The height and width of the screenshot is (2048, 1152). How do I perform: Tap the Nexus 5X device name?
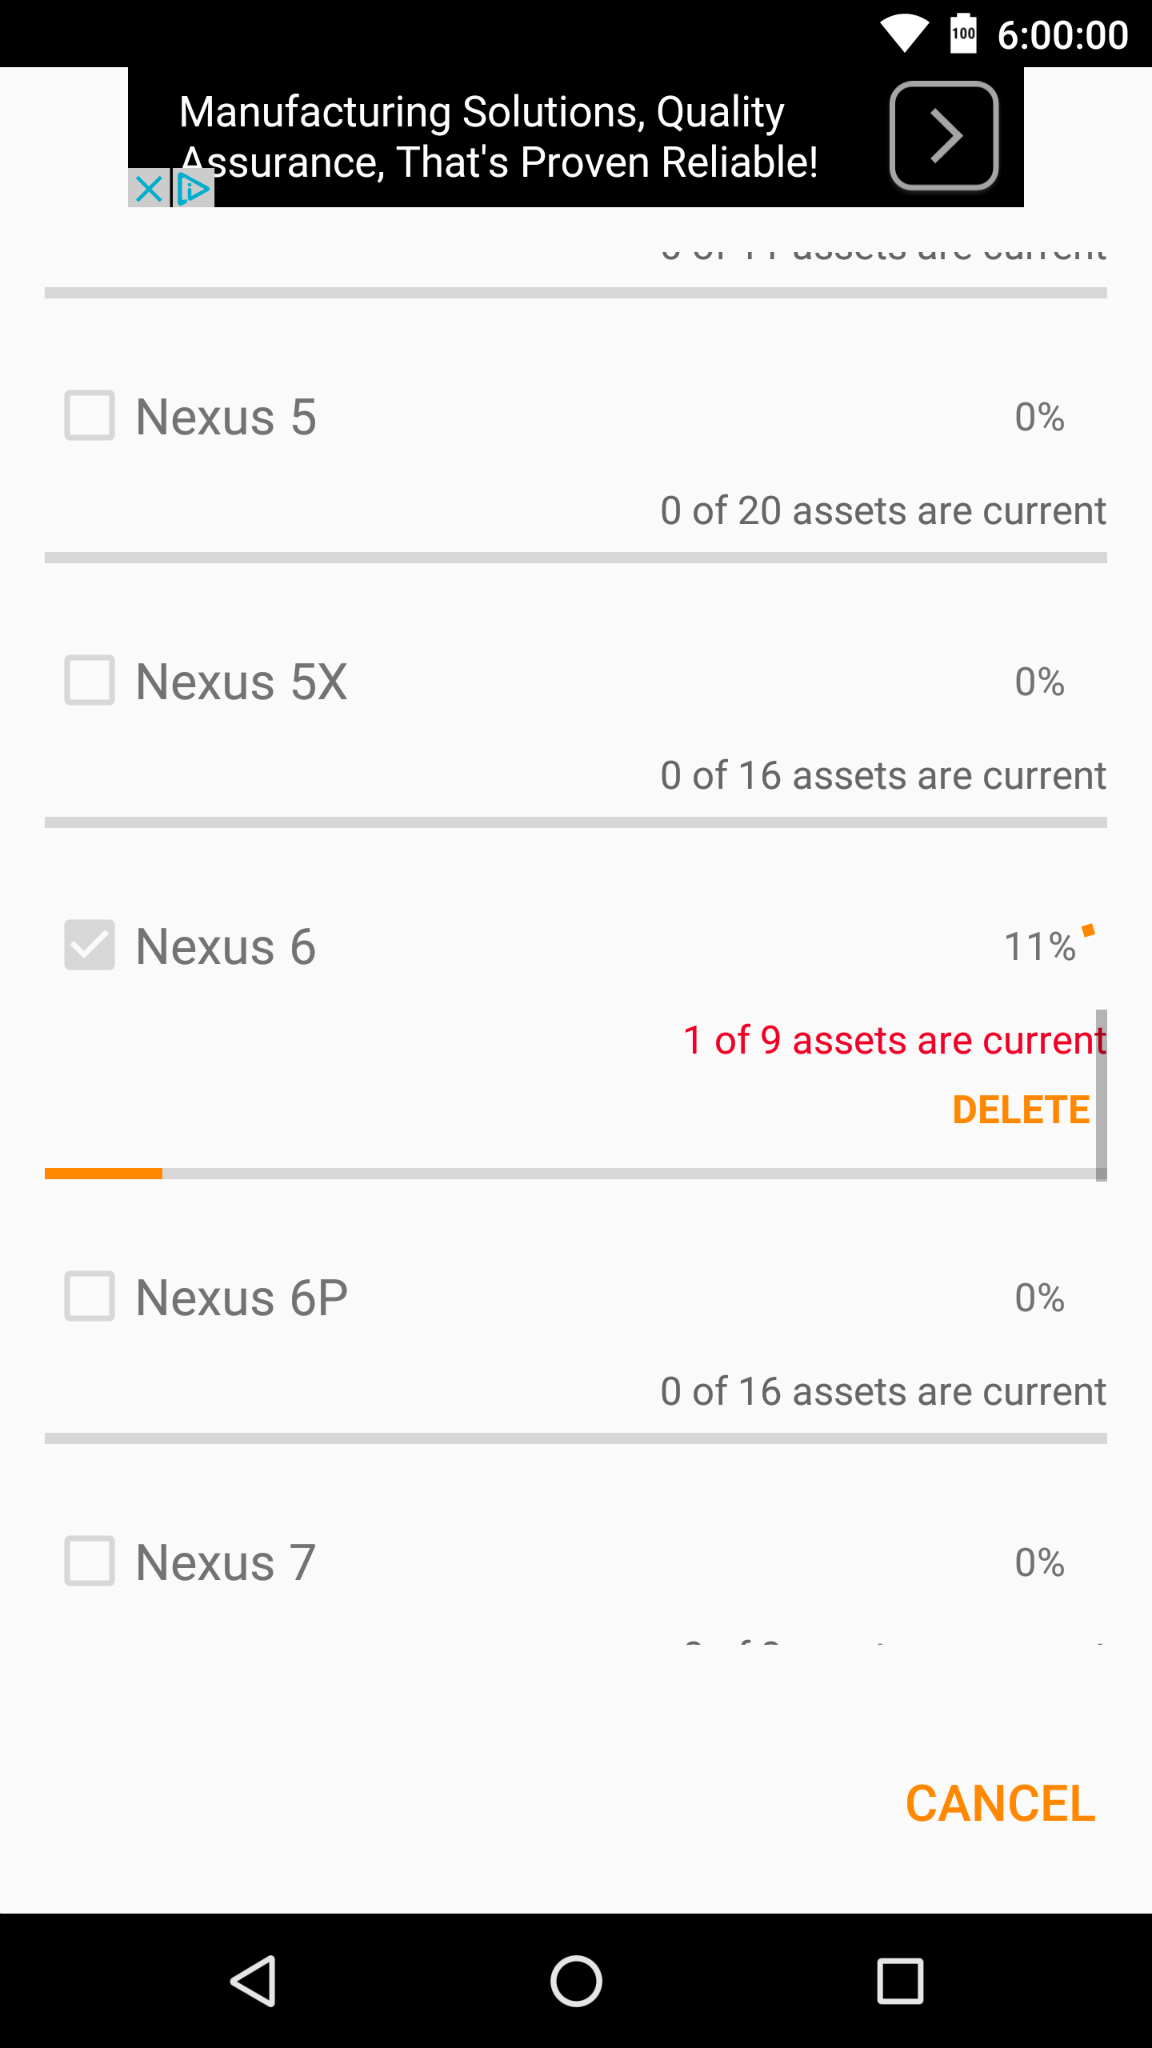click(241, 682)
